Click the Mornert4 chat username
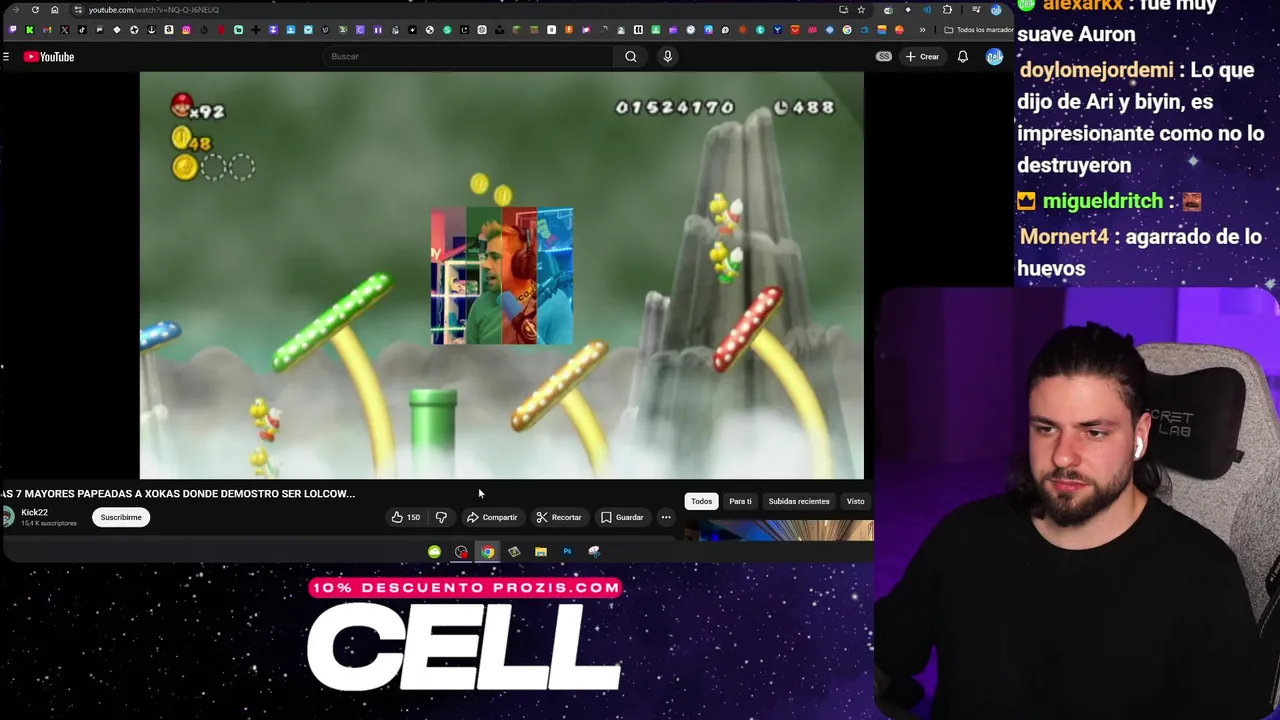This screenshot has width=1280, height=720. pos(1063,237)
